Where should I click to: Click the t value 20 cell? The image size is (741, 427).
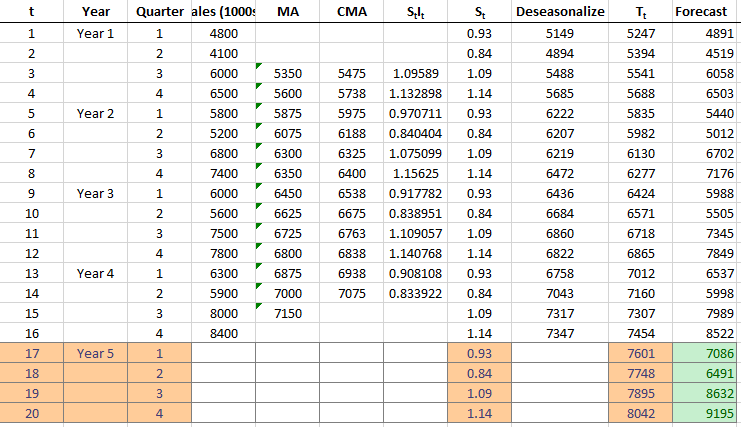[32, 412]
